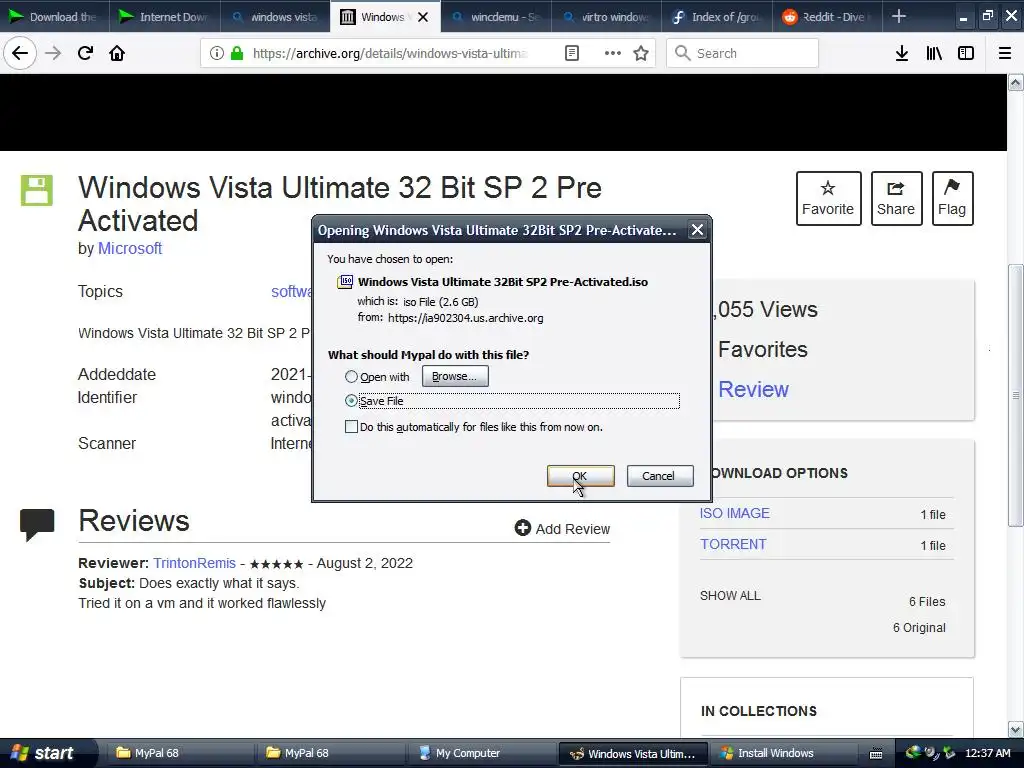Click the taskbar clock 12:37 AM
Screen dimensions: 1024x768
(988, 753)
